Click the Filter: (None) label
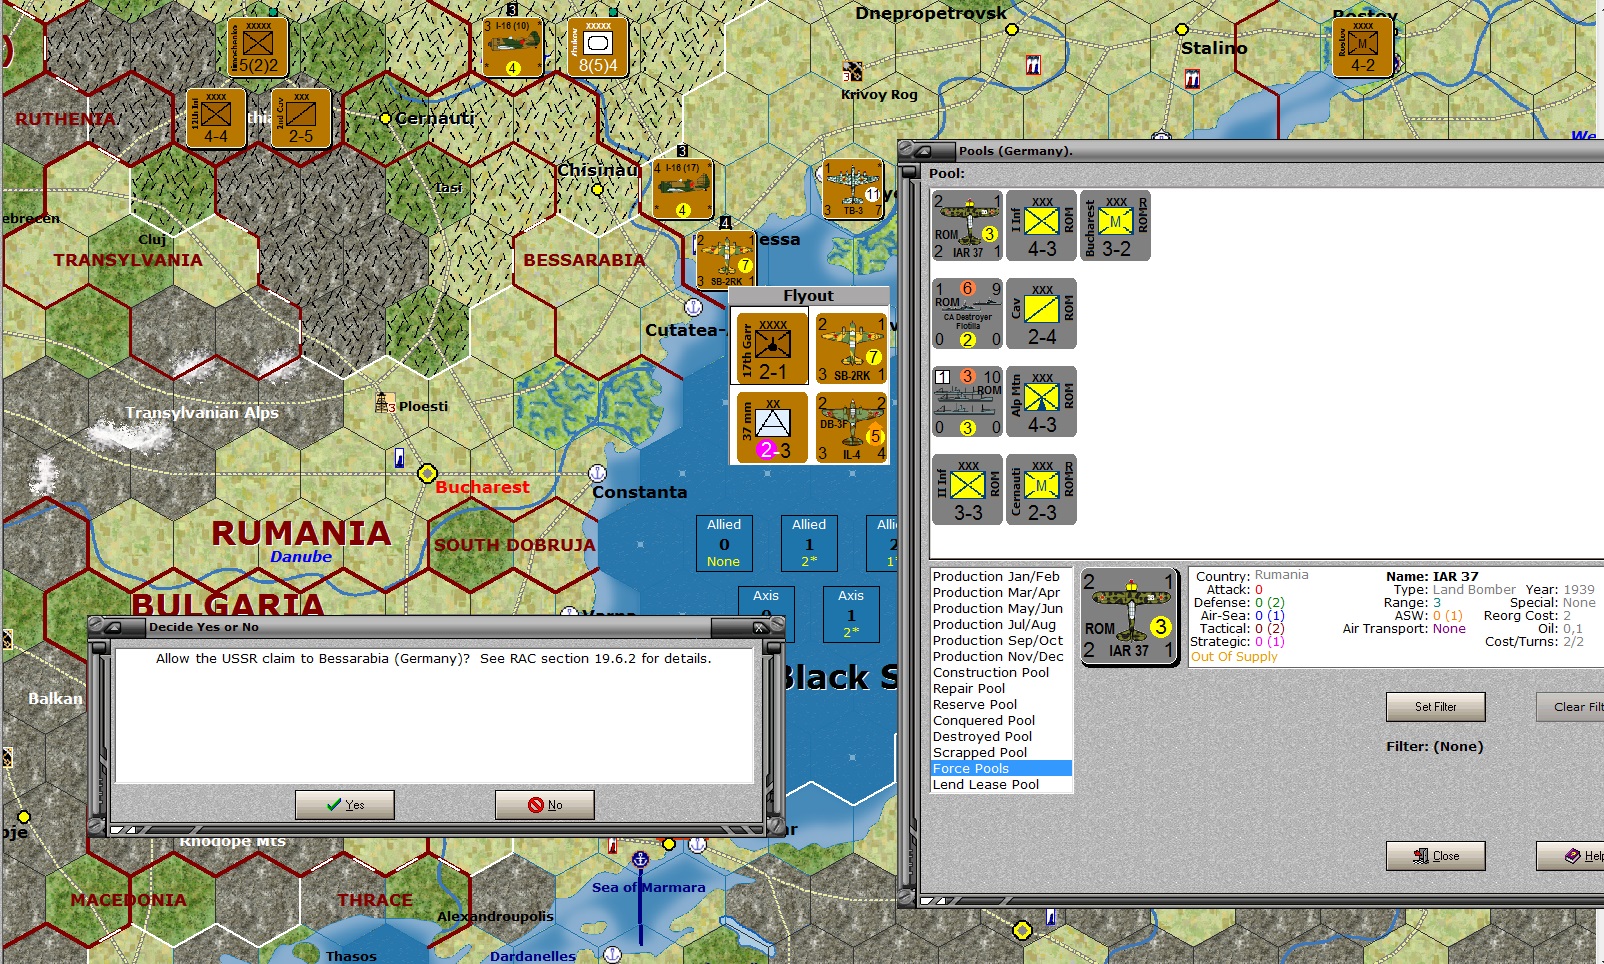This screenshot has height=964, width=1604. pos(1434,747)
